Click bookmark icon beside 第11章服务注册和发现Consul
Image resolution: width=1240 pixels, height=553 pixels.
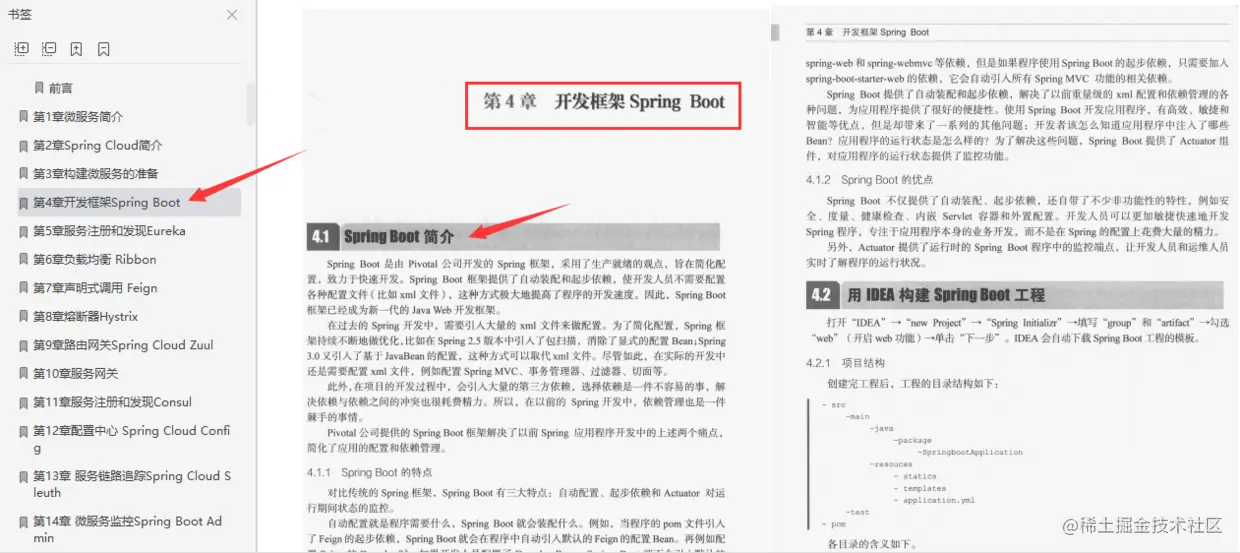pyautogui.click(x=23, y=402)
